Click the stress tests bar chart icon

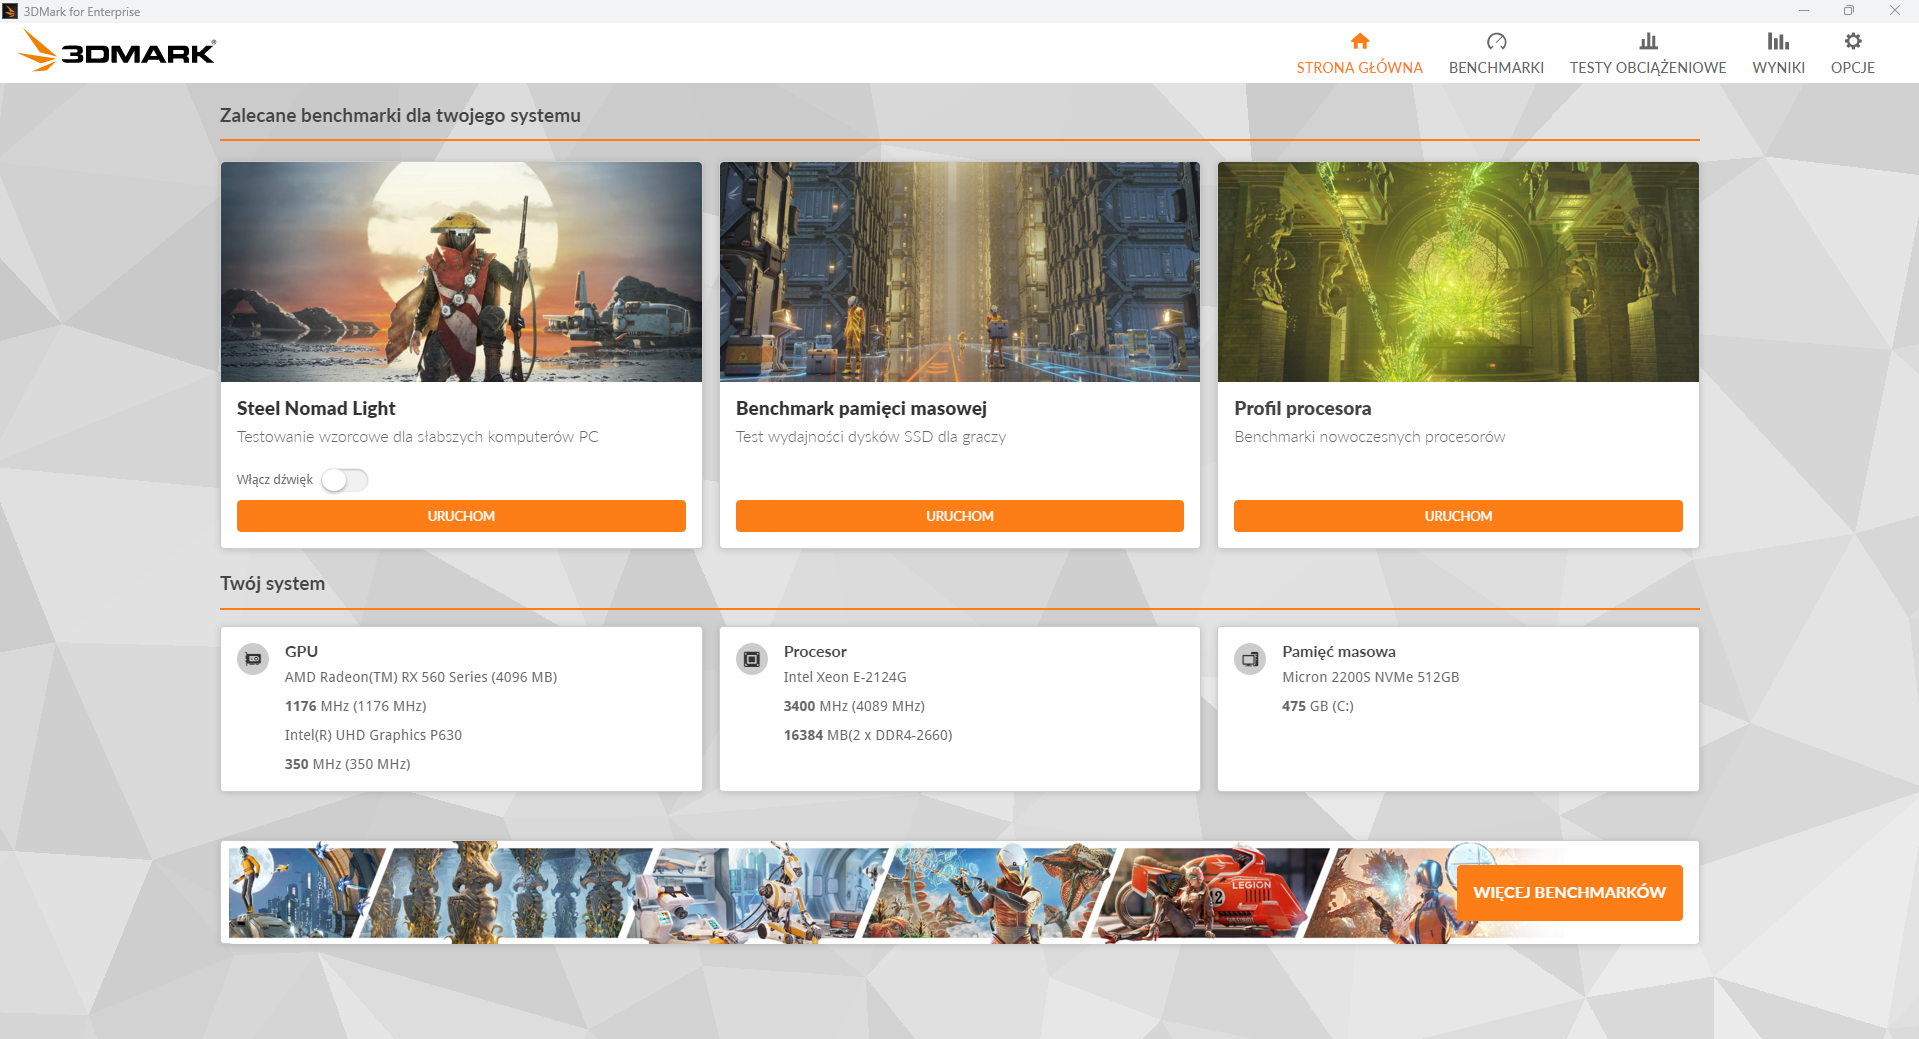[x=1648, y=41]
